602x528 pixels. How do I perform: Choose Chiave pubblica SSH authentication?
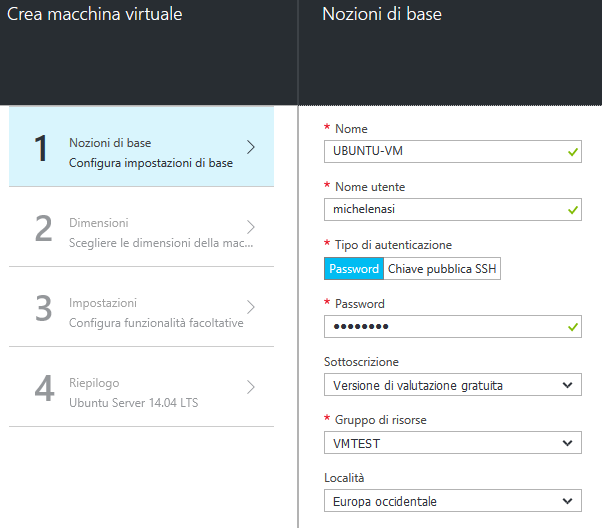click(x=442, y=269)
